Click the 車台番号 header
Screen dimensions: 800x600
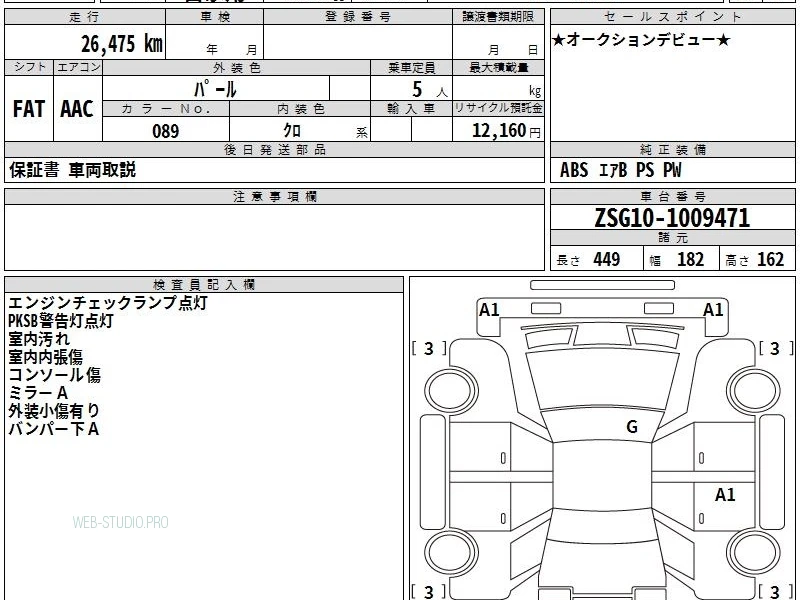coord(672,196)
